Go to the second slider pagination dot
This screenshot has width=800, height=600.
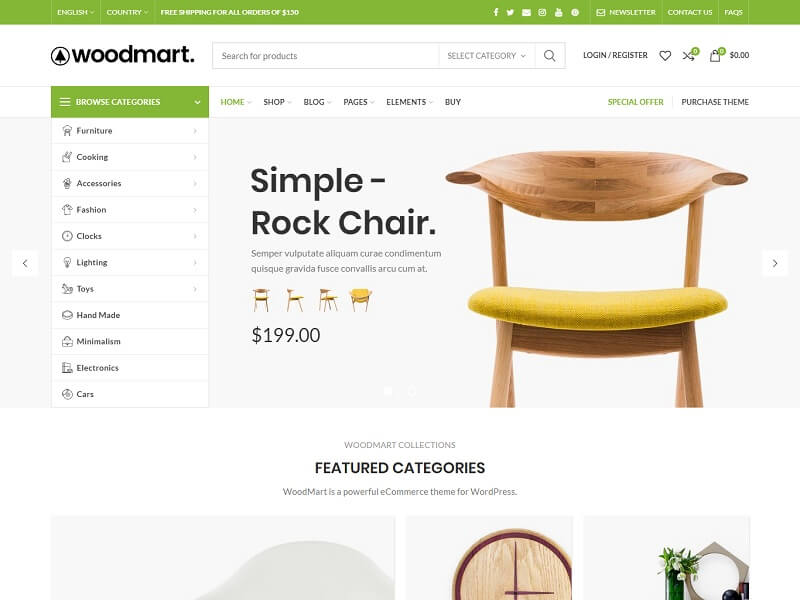click(411, 391)
